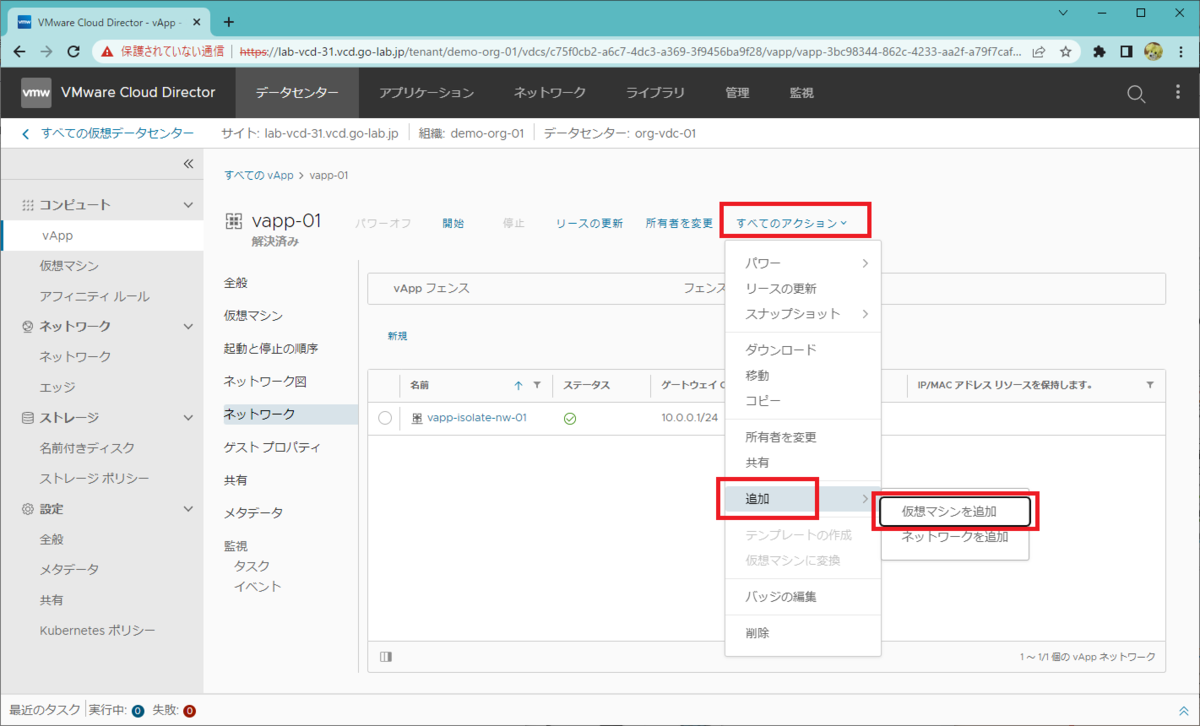The height and width of the screenshot is (726, 1200).
Task: Open the filter icon in the 名前 column
Action: point(537,385)
